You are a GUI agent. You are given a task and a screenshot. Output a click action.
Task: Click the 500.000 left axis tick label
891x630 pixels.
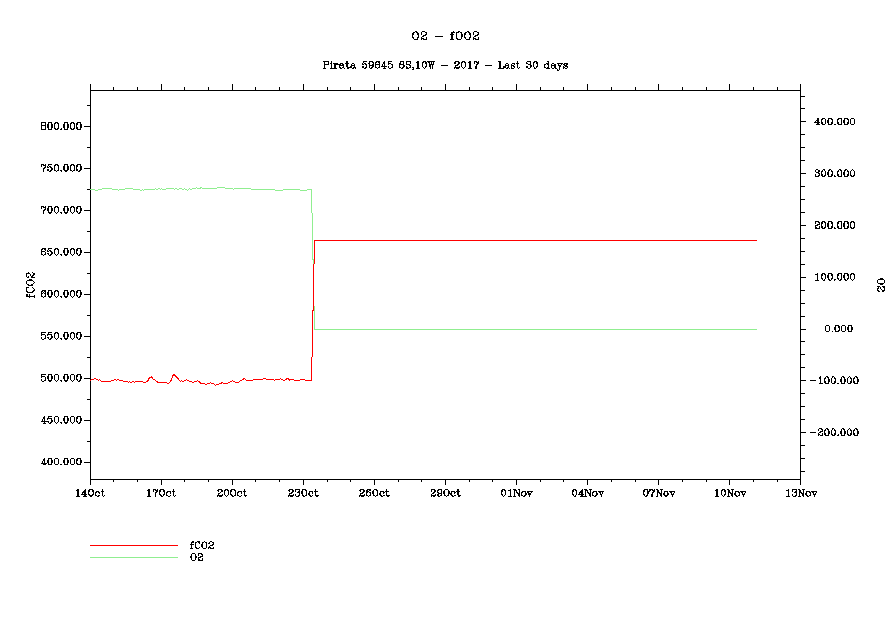pos(60,379)
